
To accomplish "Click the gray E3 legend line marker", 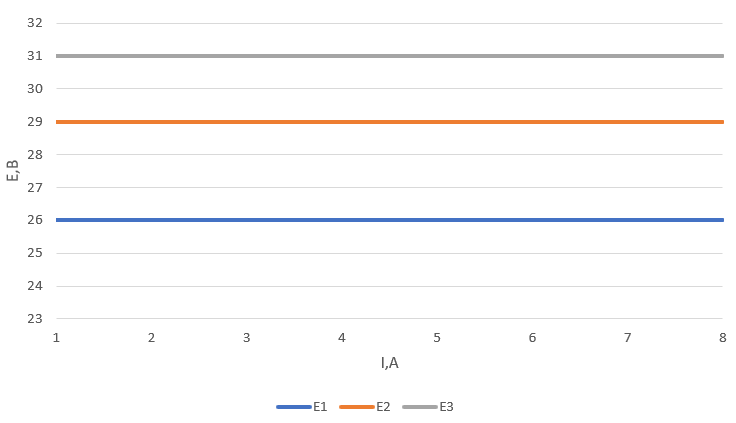I will [x=420, y=407].
